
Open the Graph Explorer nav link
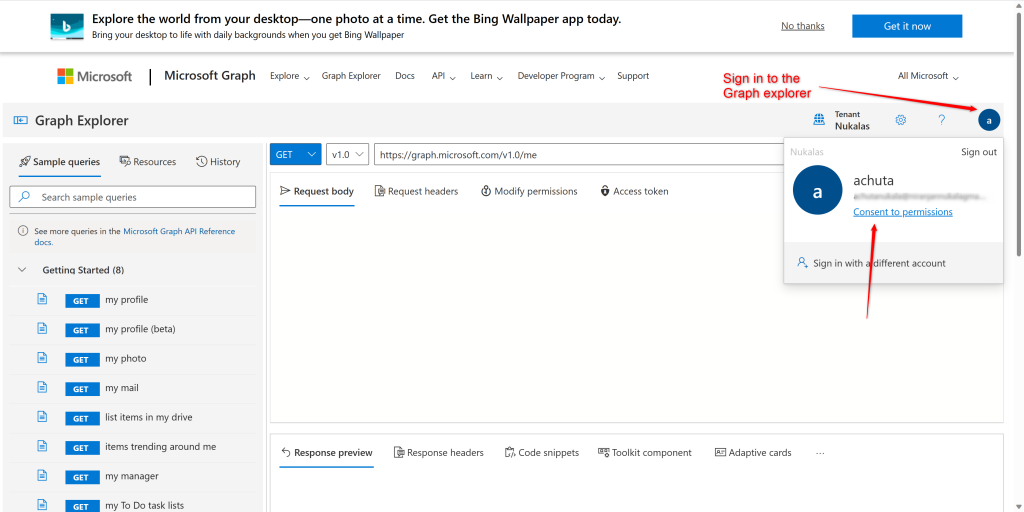point(351,76)
